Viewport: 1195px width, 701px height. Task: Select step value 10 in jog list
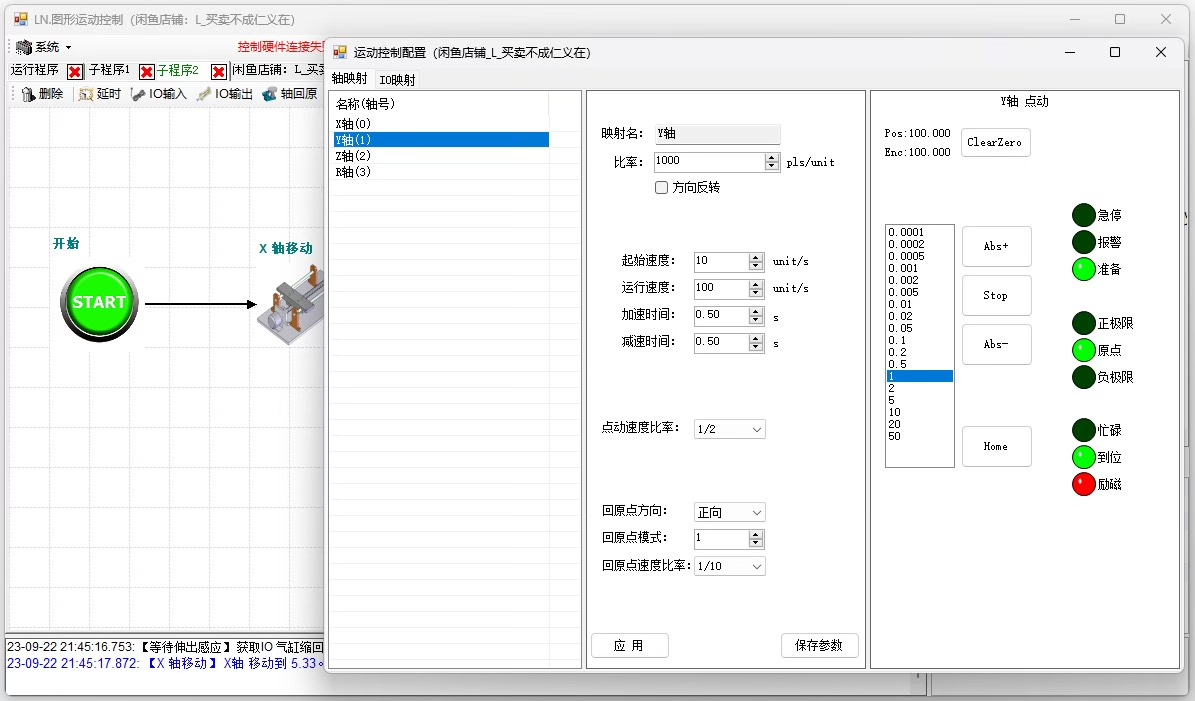(919, 412)
